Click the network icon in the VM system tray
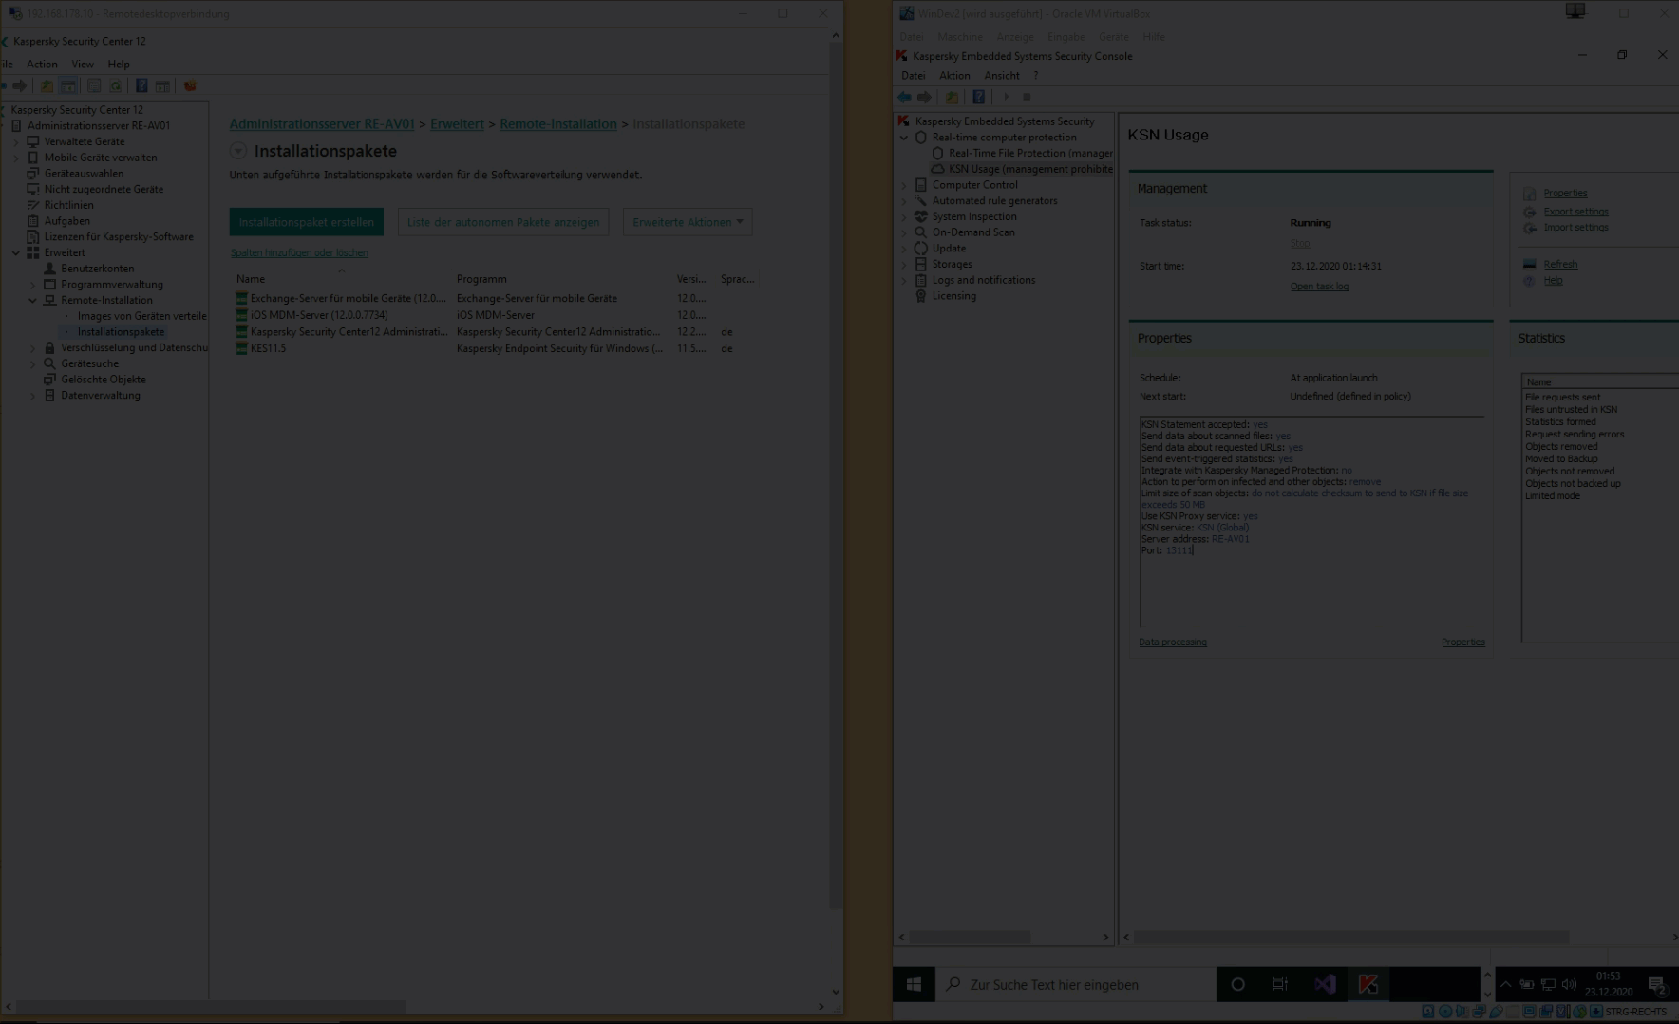This screenshot has width=1679, height=1024. pos(1548,985)
